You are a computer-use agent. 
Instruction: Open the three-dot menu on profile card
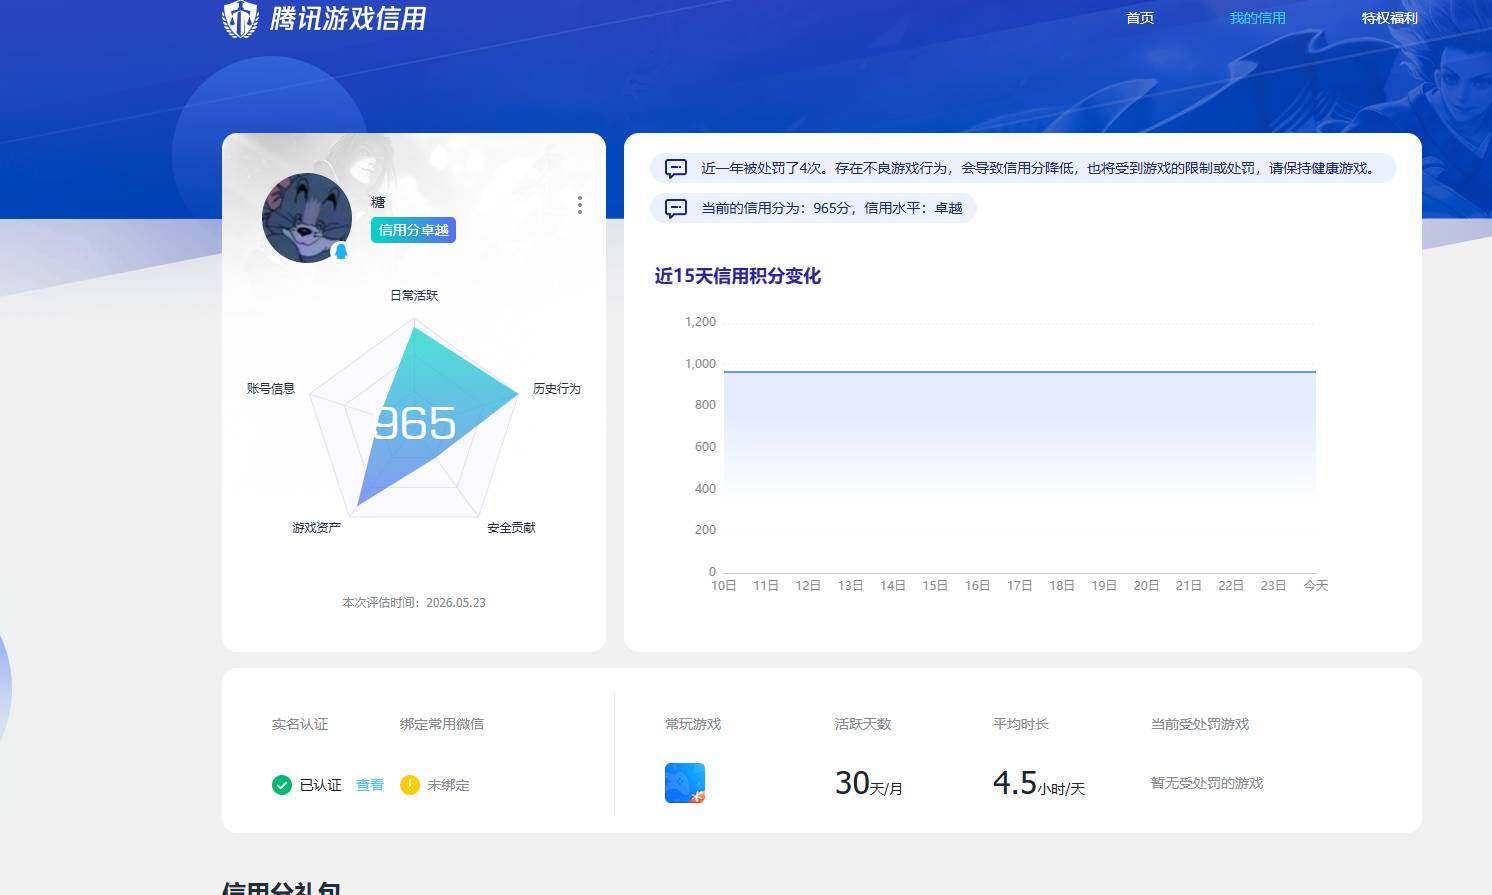[580, 205]
